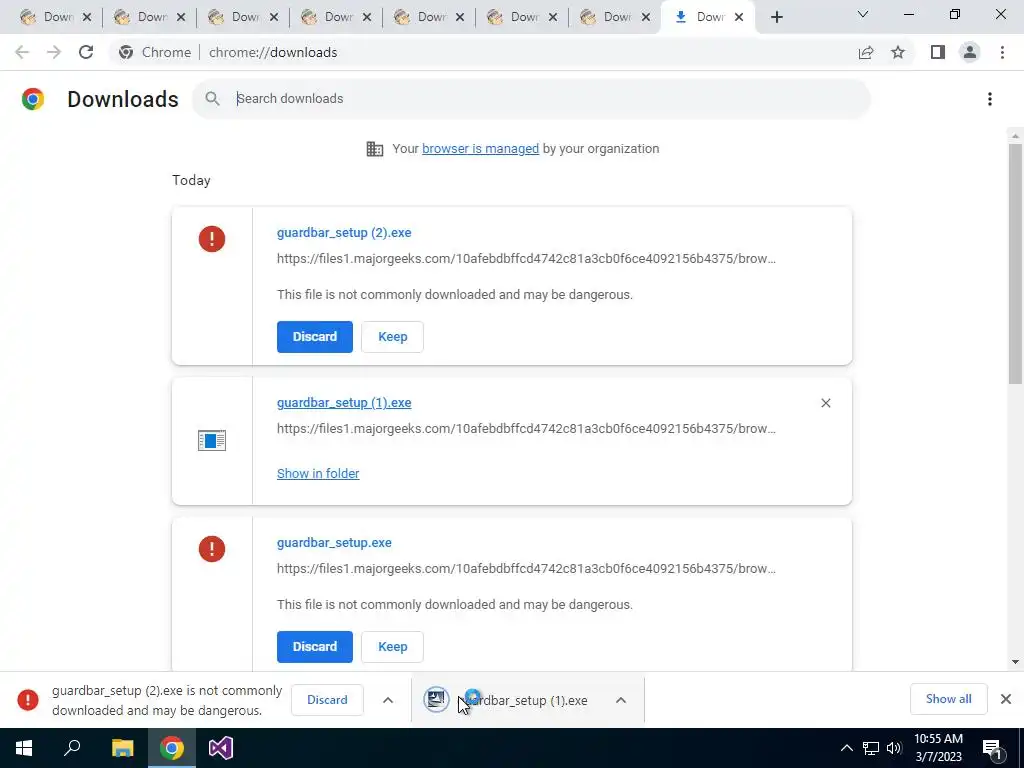This screenshot has width=1024, height=768.
Task: Click the site info Chrome chip
Action: coord(155,52)
